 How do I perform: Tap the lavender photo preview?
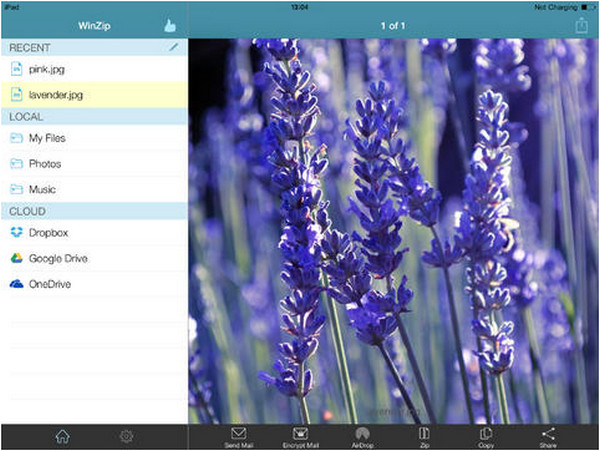click(394, 230)
